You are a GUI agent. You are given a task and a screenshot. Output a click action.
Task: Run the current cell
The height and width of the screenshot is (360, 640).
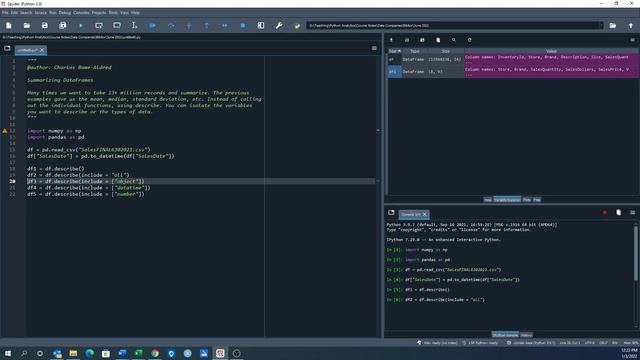(99, 25)
